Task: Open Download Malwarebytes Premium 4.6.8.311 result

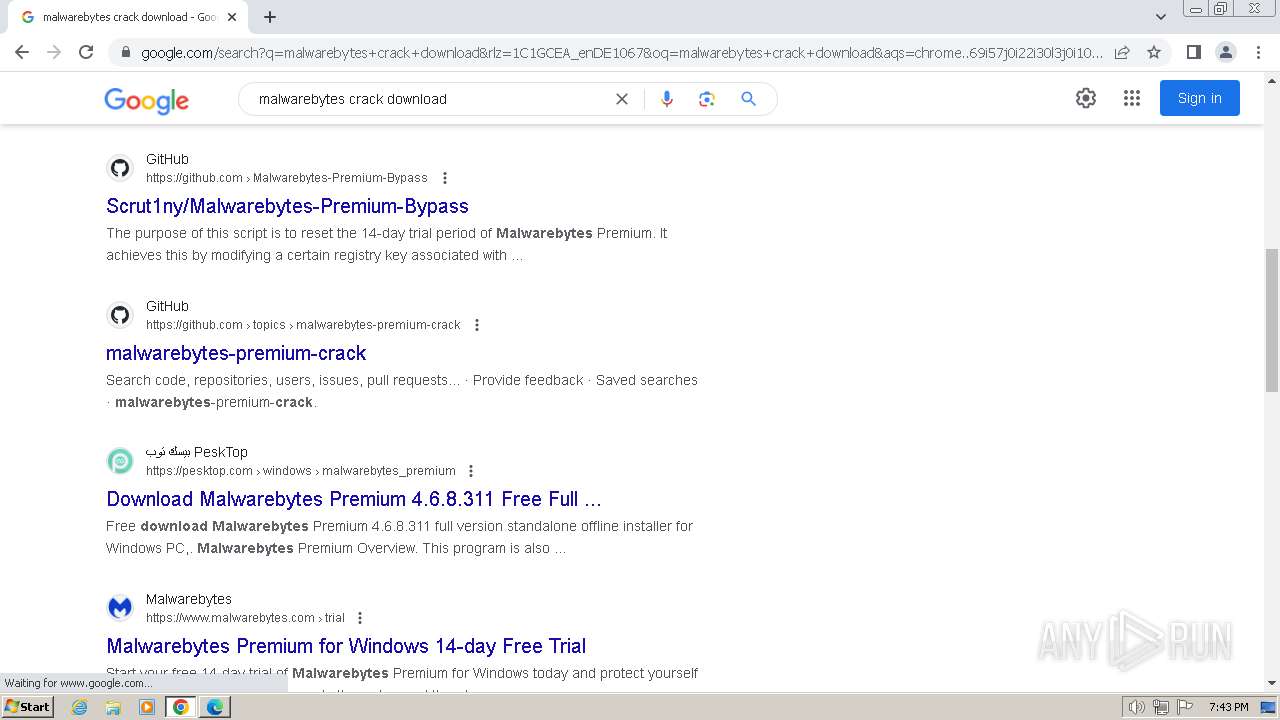Action: (354, 499)
